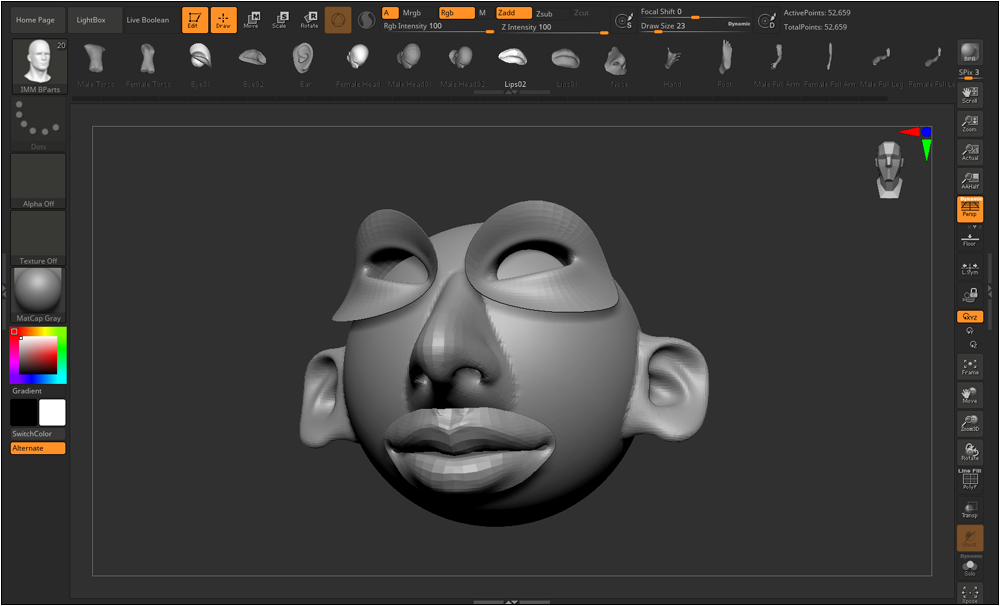Turn on Zsub sculpt mode
1000x606 pixels.
click(544, 13)
